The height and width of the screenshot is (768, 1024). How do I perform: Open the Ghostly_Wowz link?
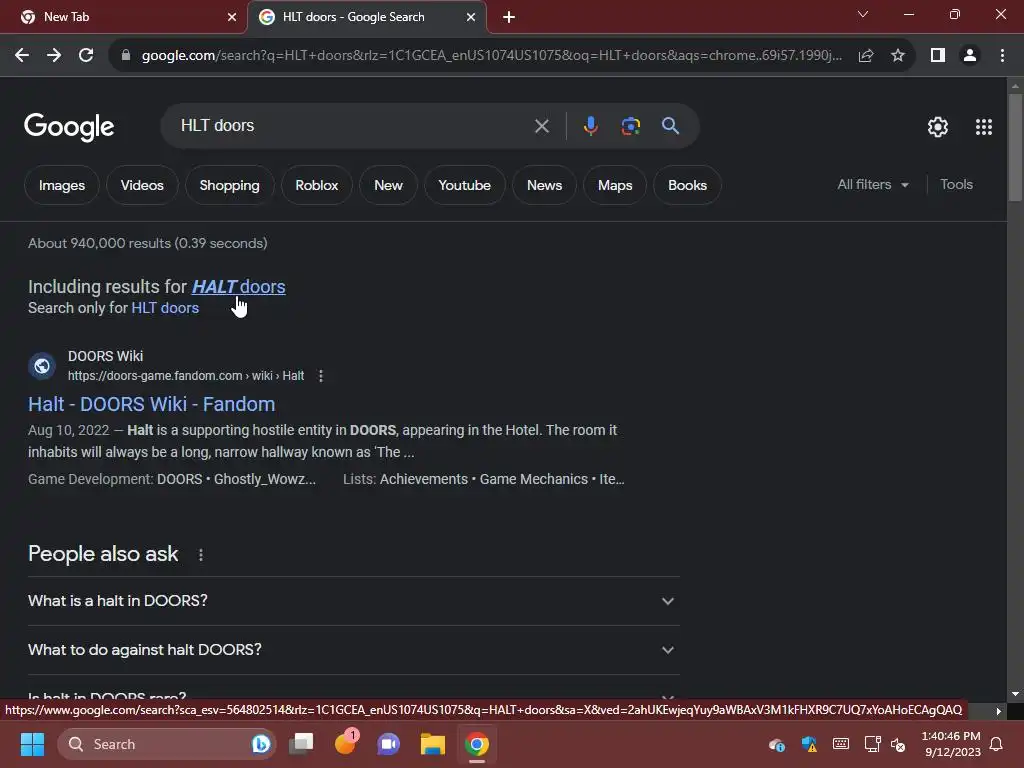(265, 479)
